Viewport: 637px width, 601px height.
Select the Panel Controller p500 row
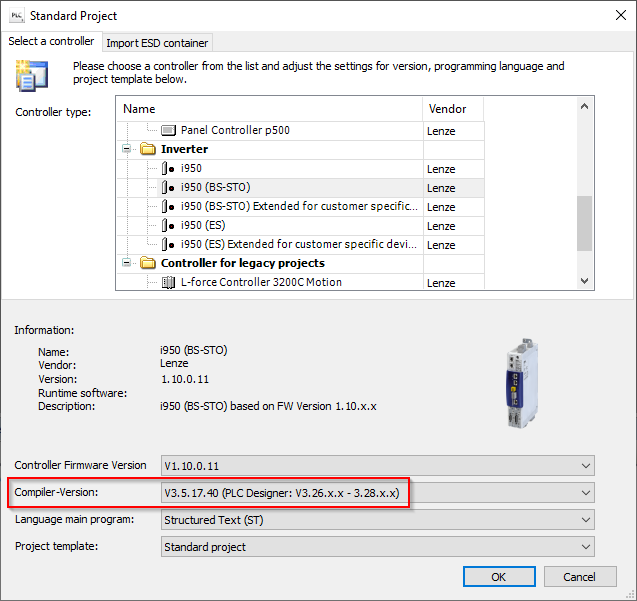point(301,130)
